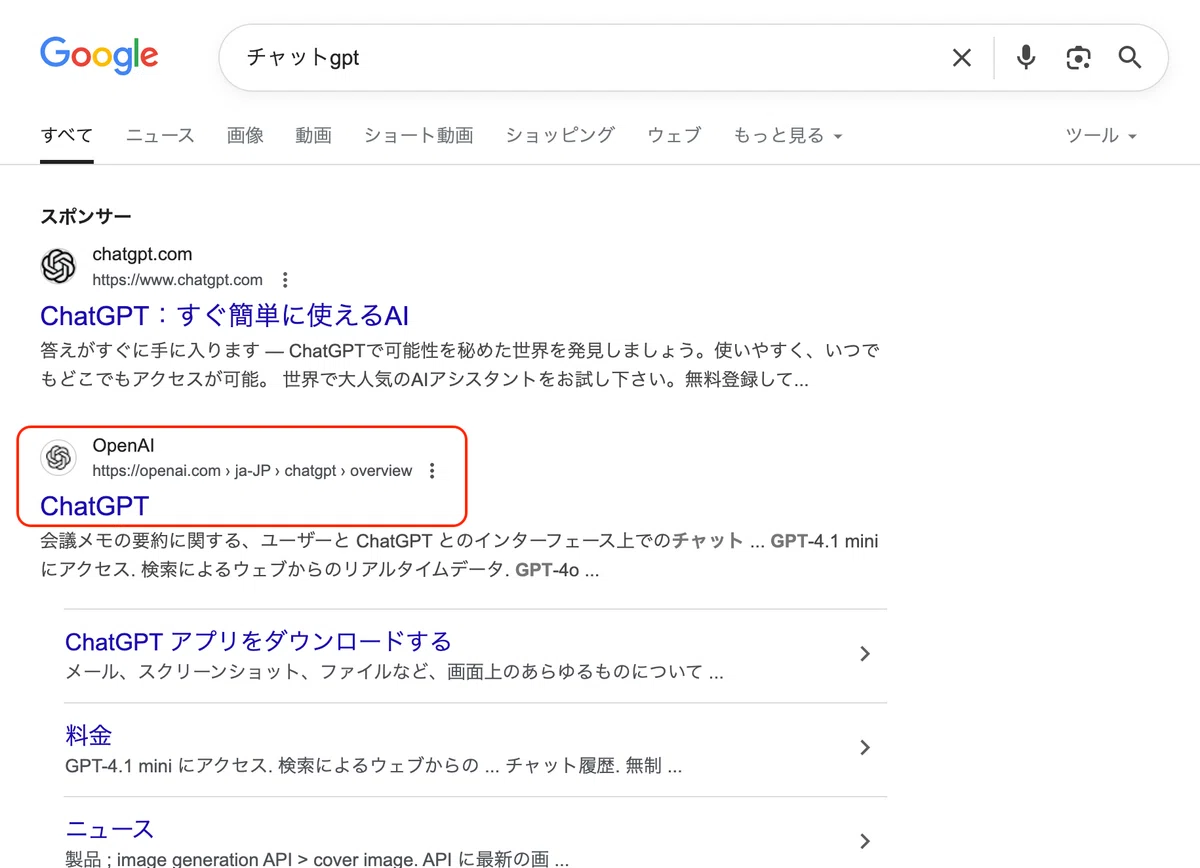Image resolution: width=1200 pixels, height=868 pixels.
Task: Select the すべて tab
Action: (67, 135)
